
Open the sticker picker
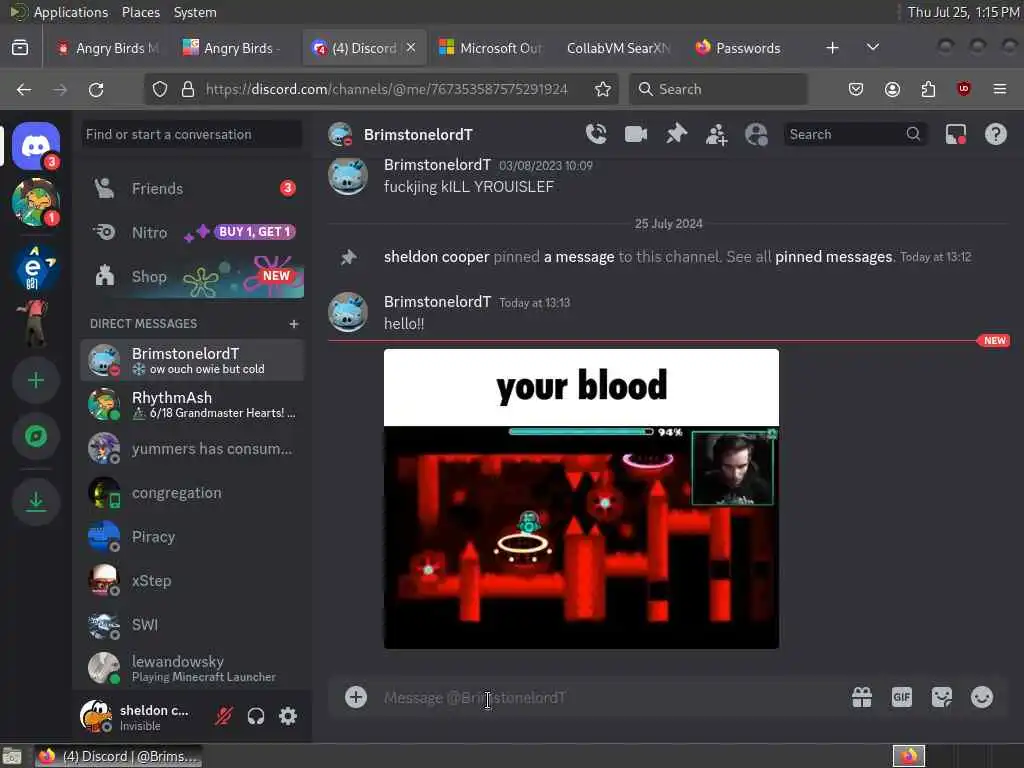[942, 697]
